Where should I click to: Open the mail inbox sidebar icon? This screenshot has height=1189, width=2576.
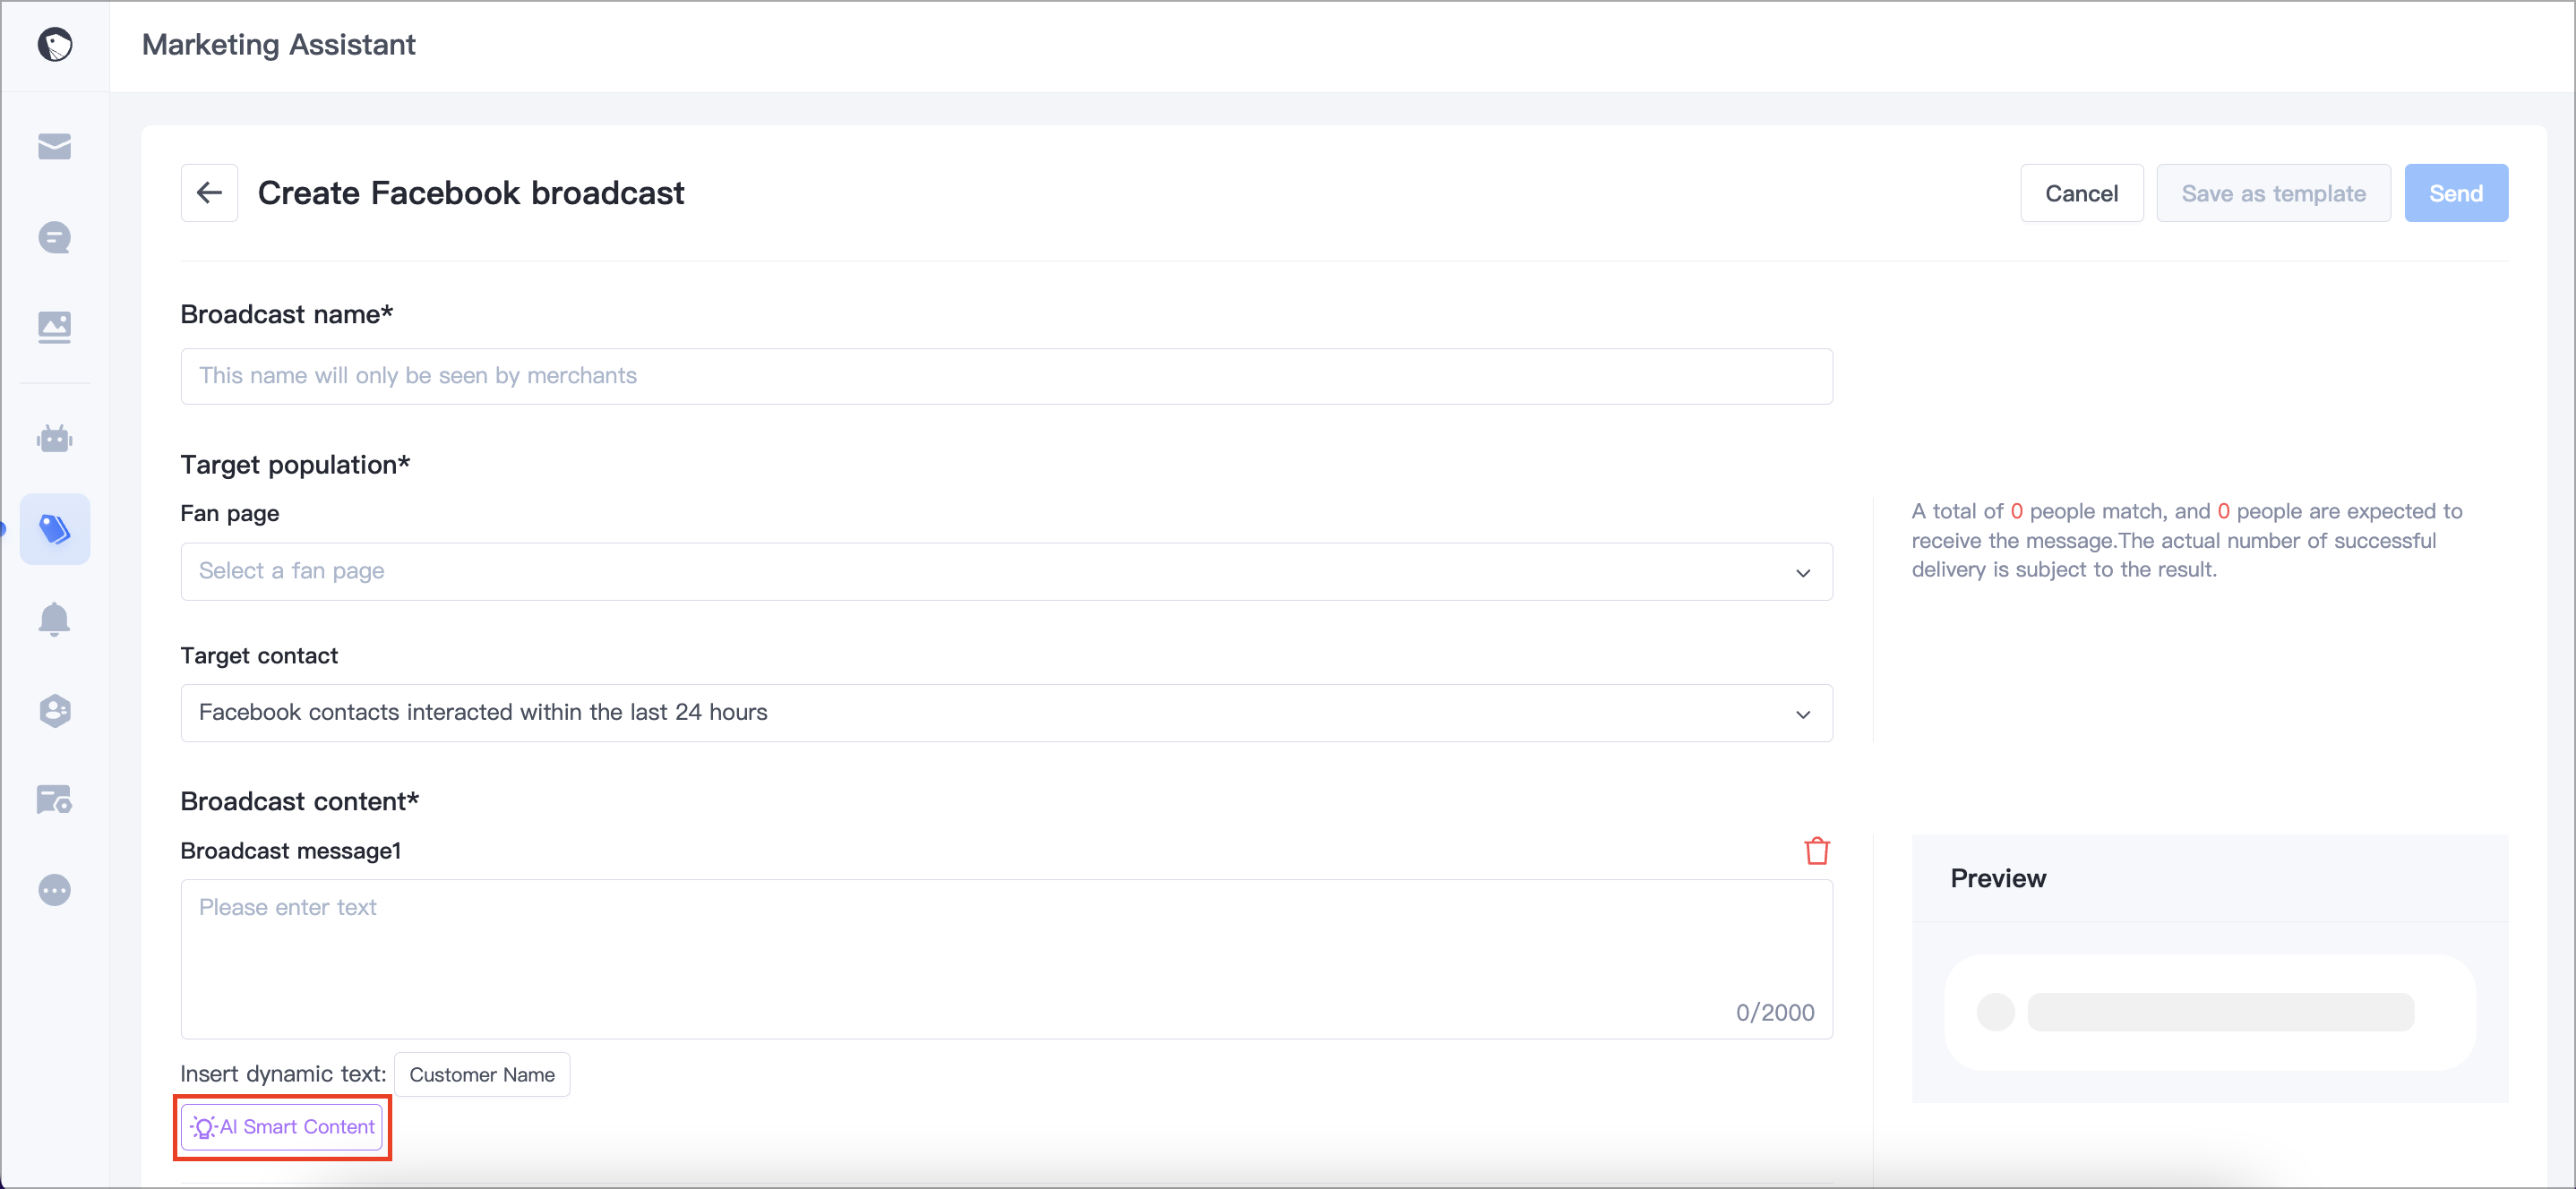(55, 147)
